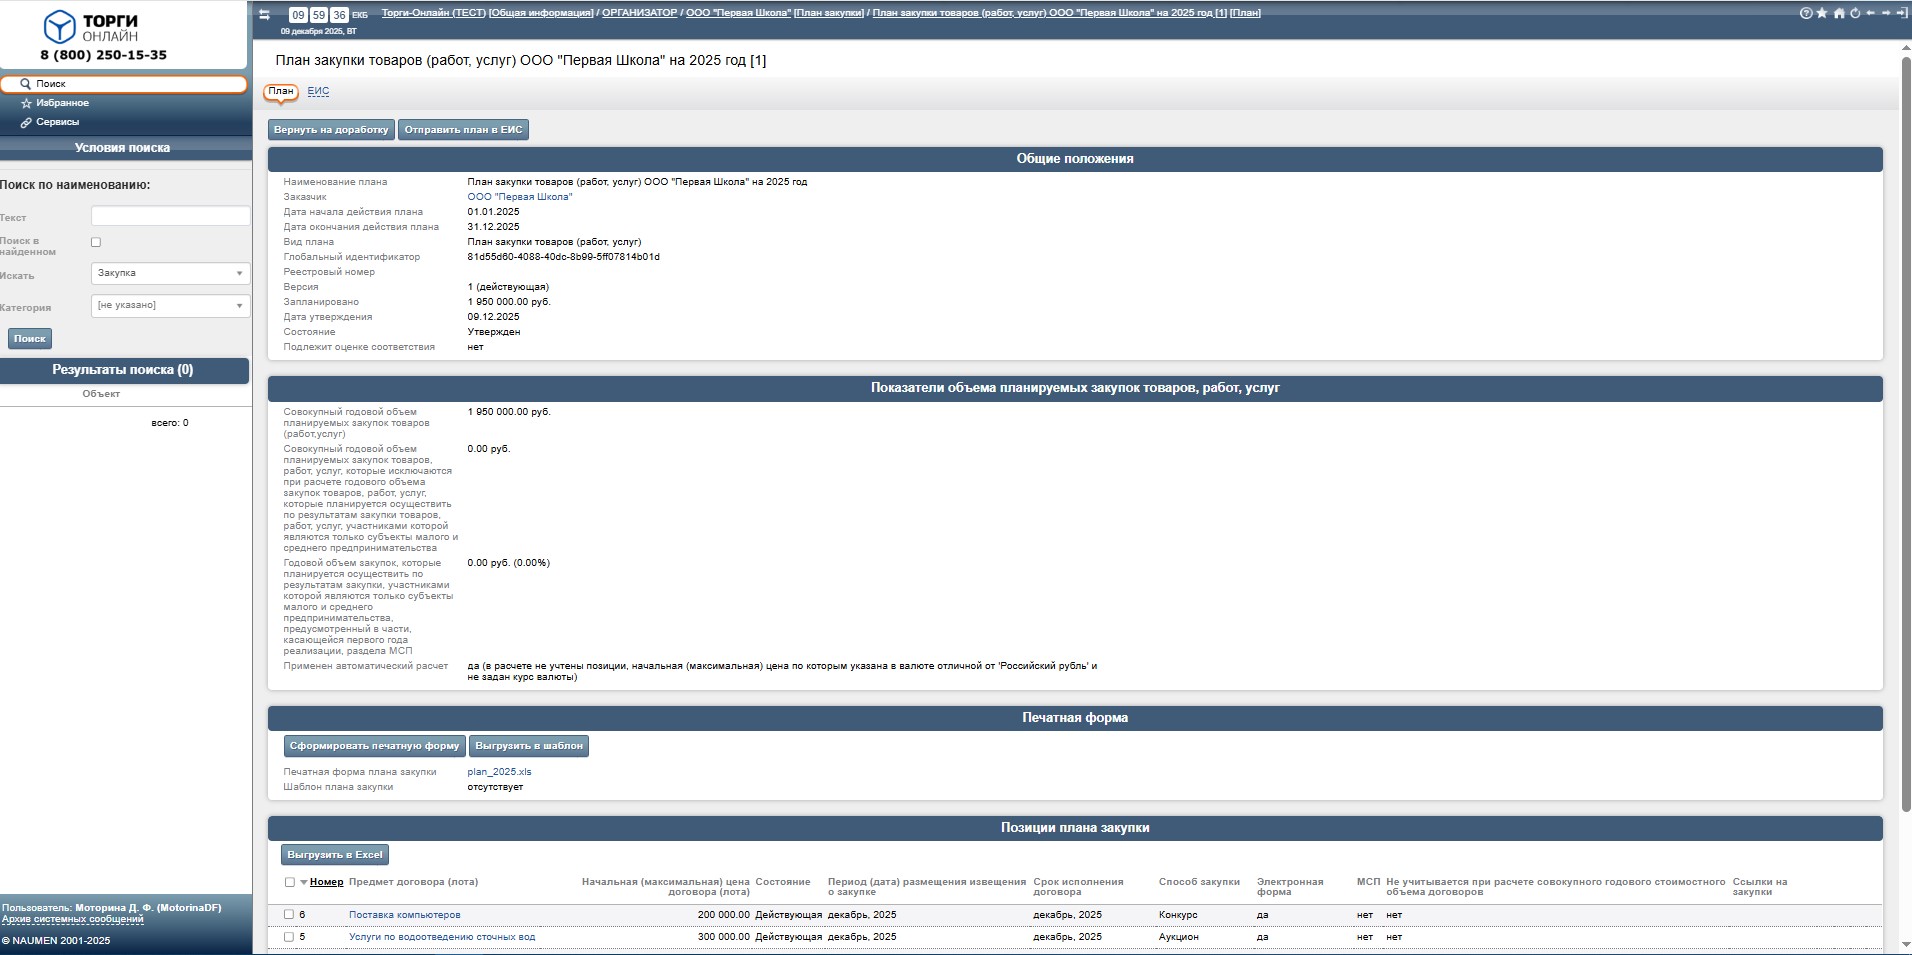Add page to favorites via top-bar star icon
This screenshot has width=1912, height=955.
coord(1822,13)
